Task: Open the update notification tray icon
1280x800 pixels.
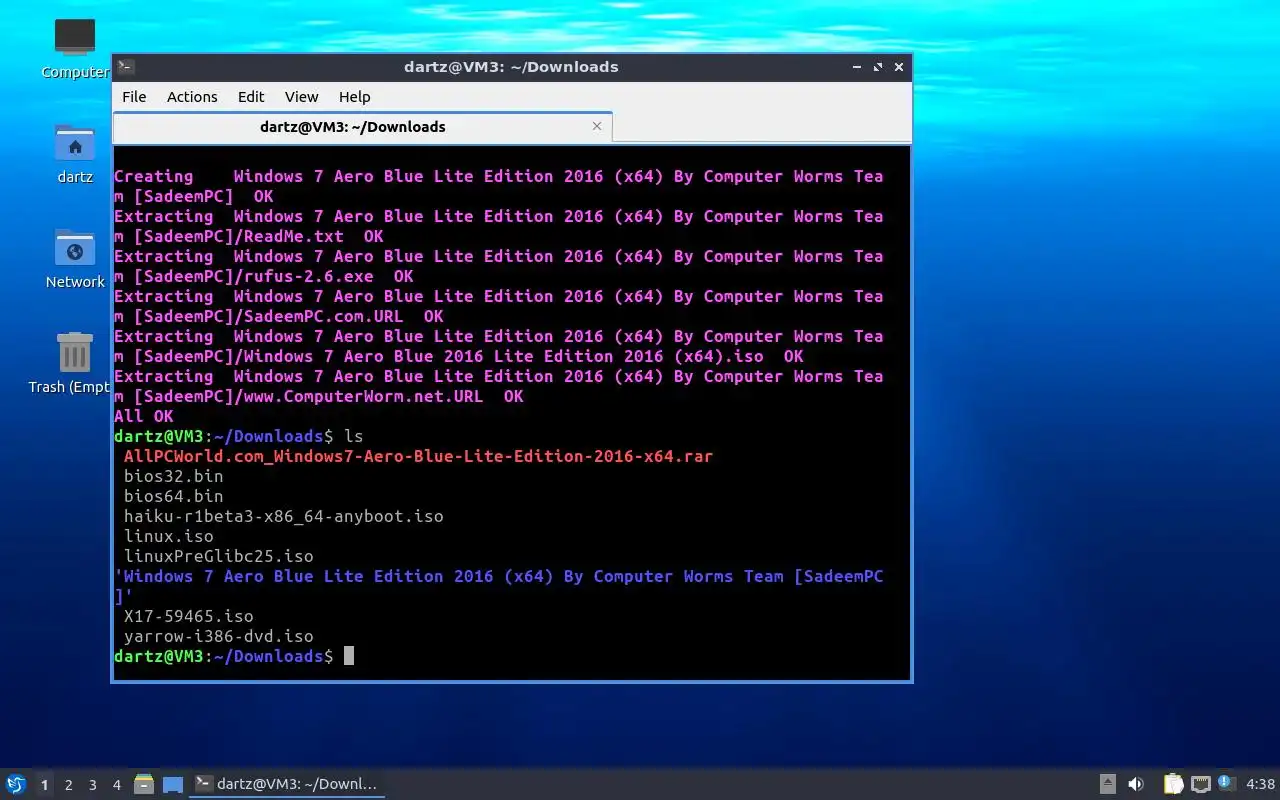Action: pos(1226,783)
